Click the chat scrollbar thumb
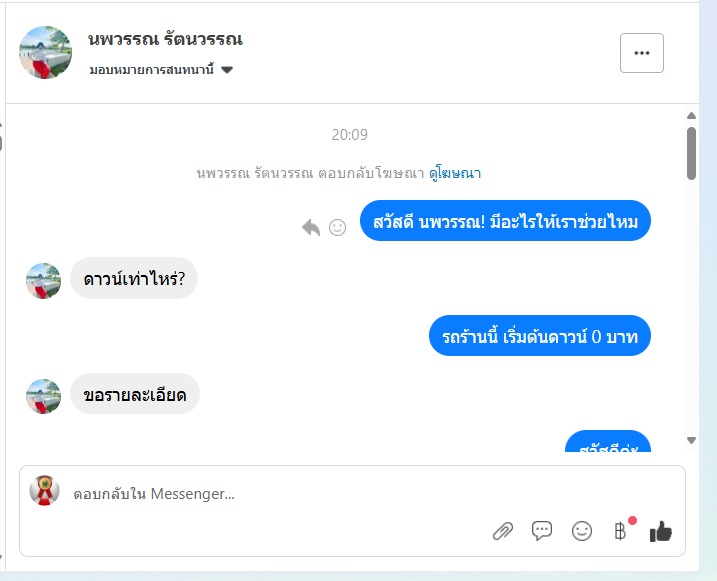Viewport: 717px width, 581px height. (691, 153)
